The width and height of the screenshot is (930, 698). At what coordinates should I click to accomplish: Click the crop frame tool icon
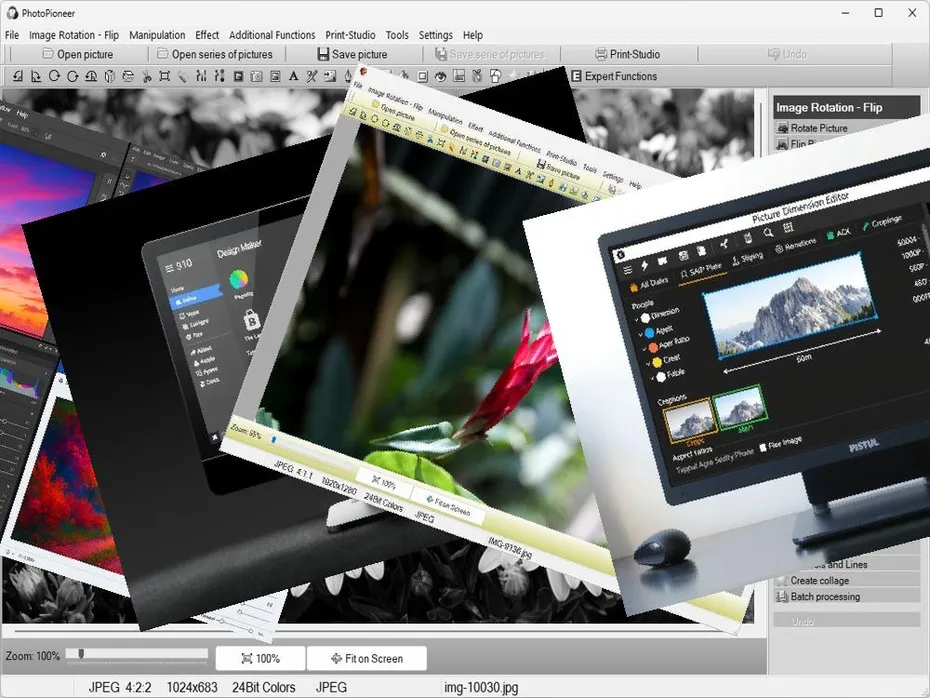coord(164,76)
